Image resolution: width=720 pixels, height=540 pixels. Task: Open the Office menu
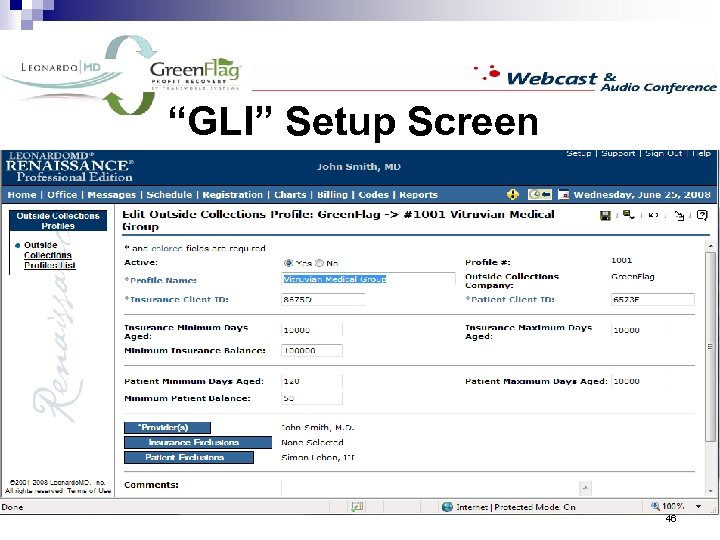tap(62, 195)
